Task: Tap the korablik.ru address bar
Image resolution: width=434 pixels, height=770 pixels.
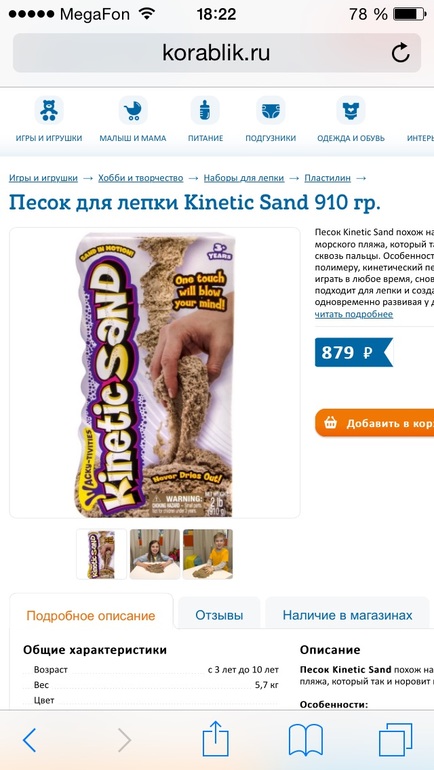Action: coord(217,53)
